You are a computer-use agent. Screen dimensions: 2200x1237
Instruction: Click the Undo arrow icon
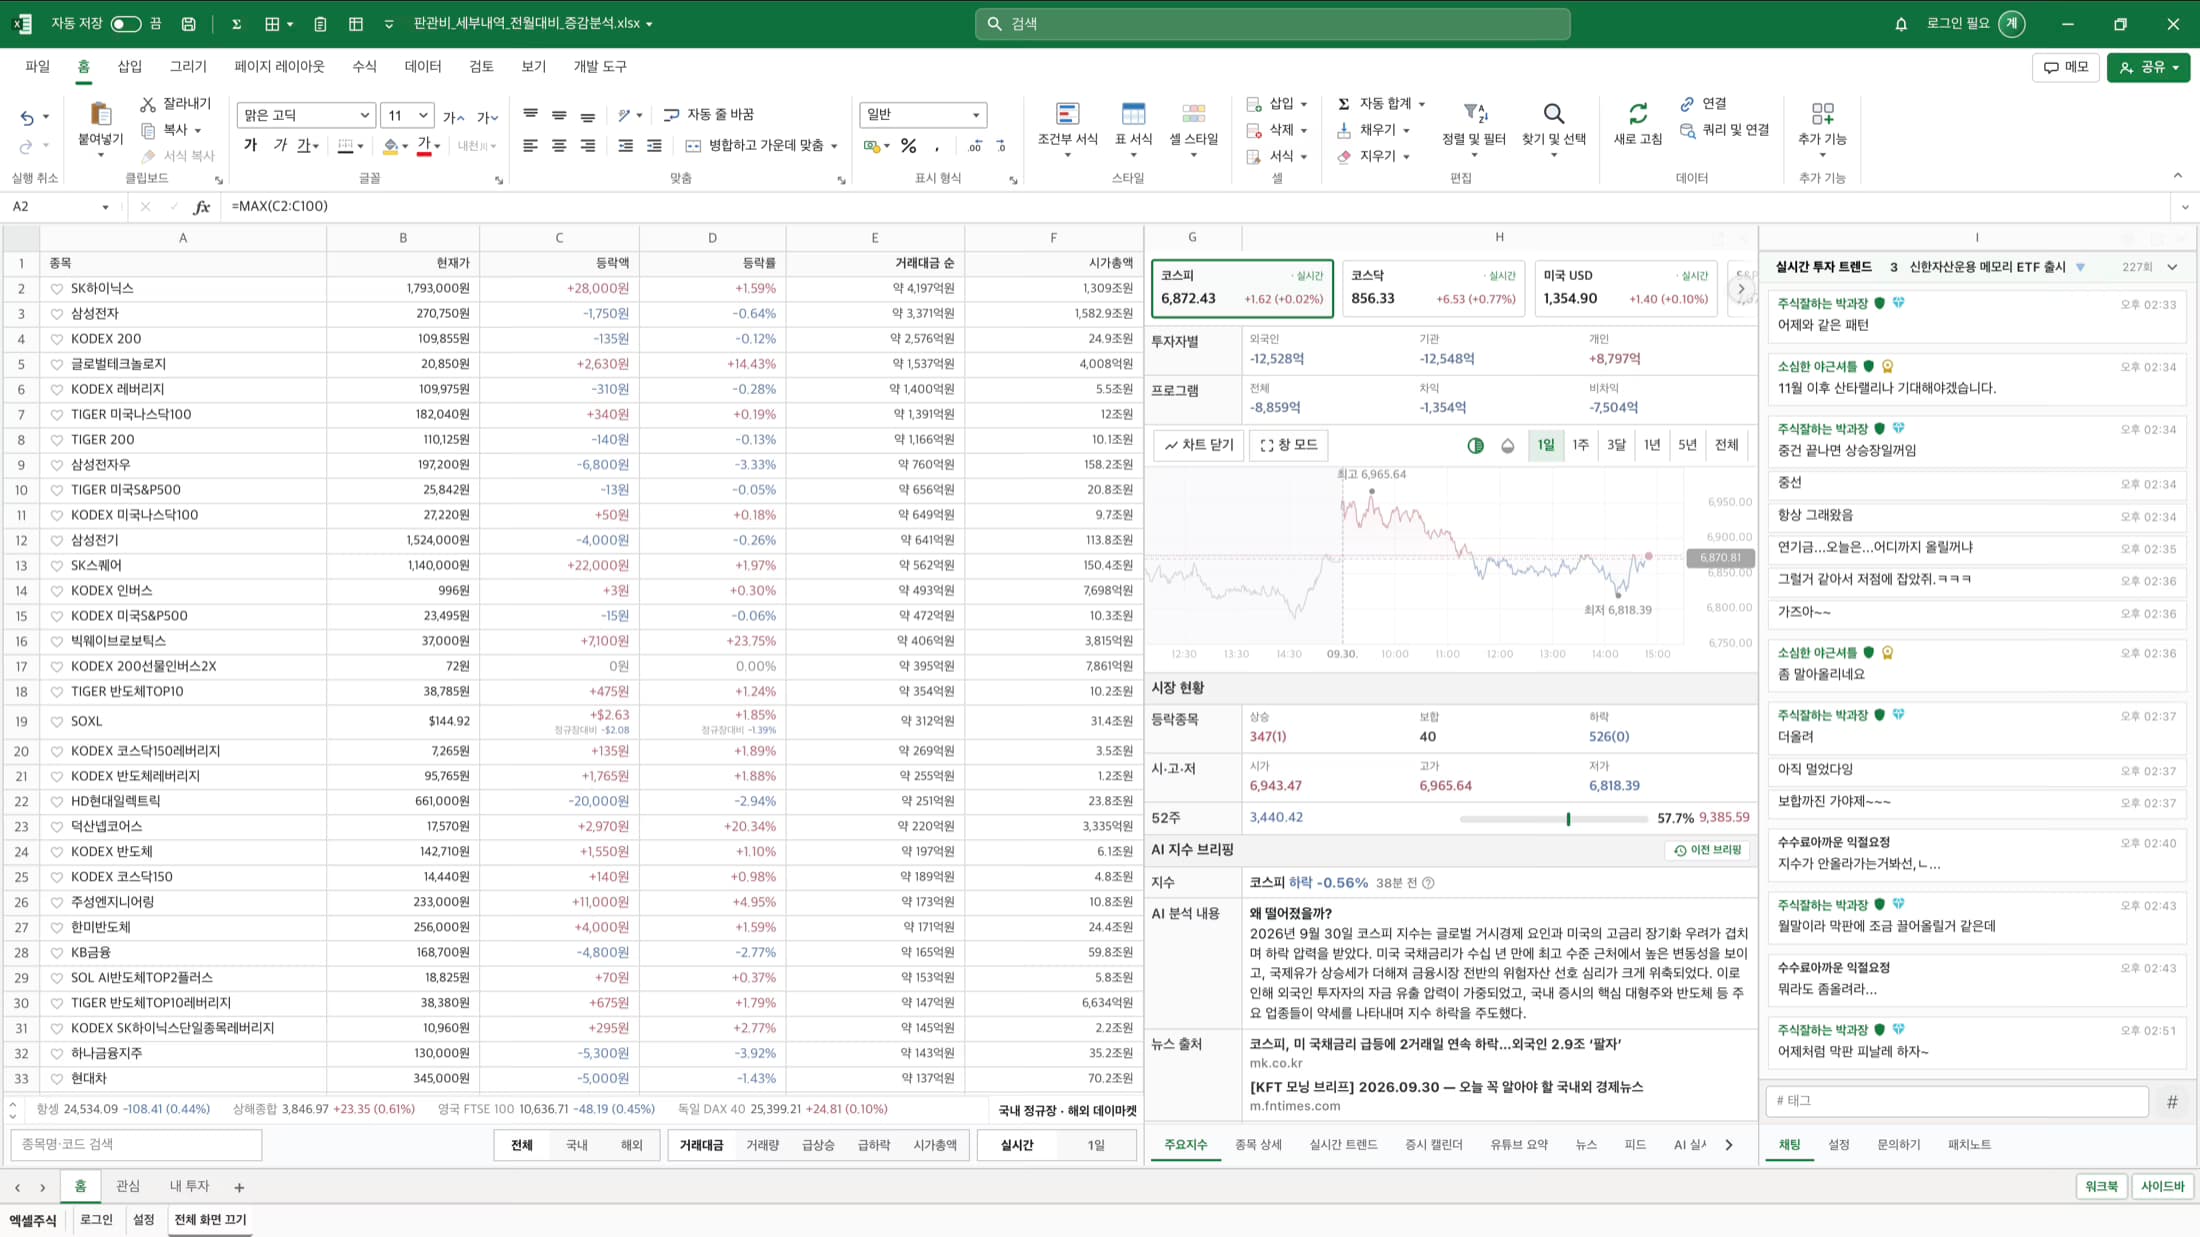[27, 118]
